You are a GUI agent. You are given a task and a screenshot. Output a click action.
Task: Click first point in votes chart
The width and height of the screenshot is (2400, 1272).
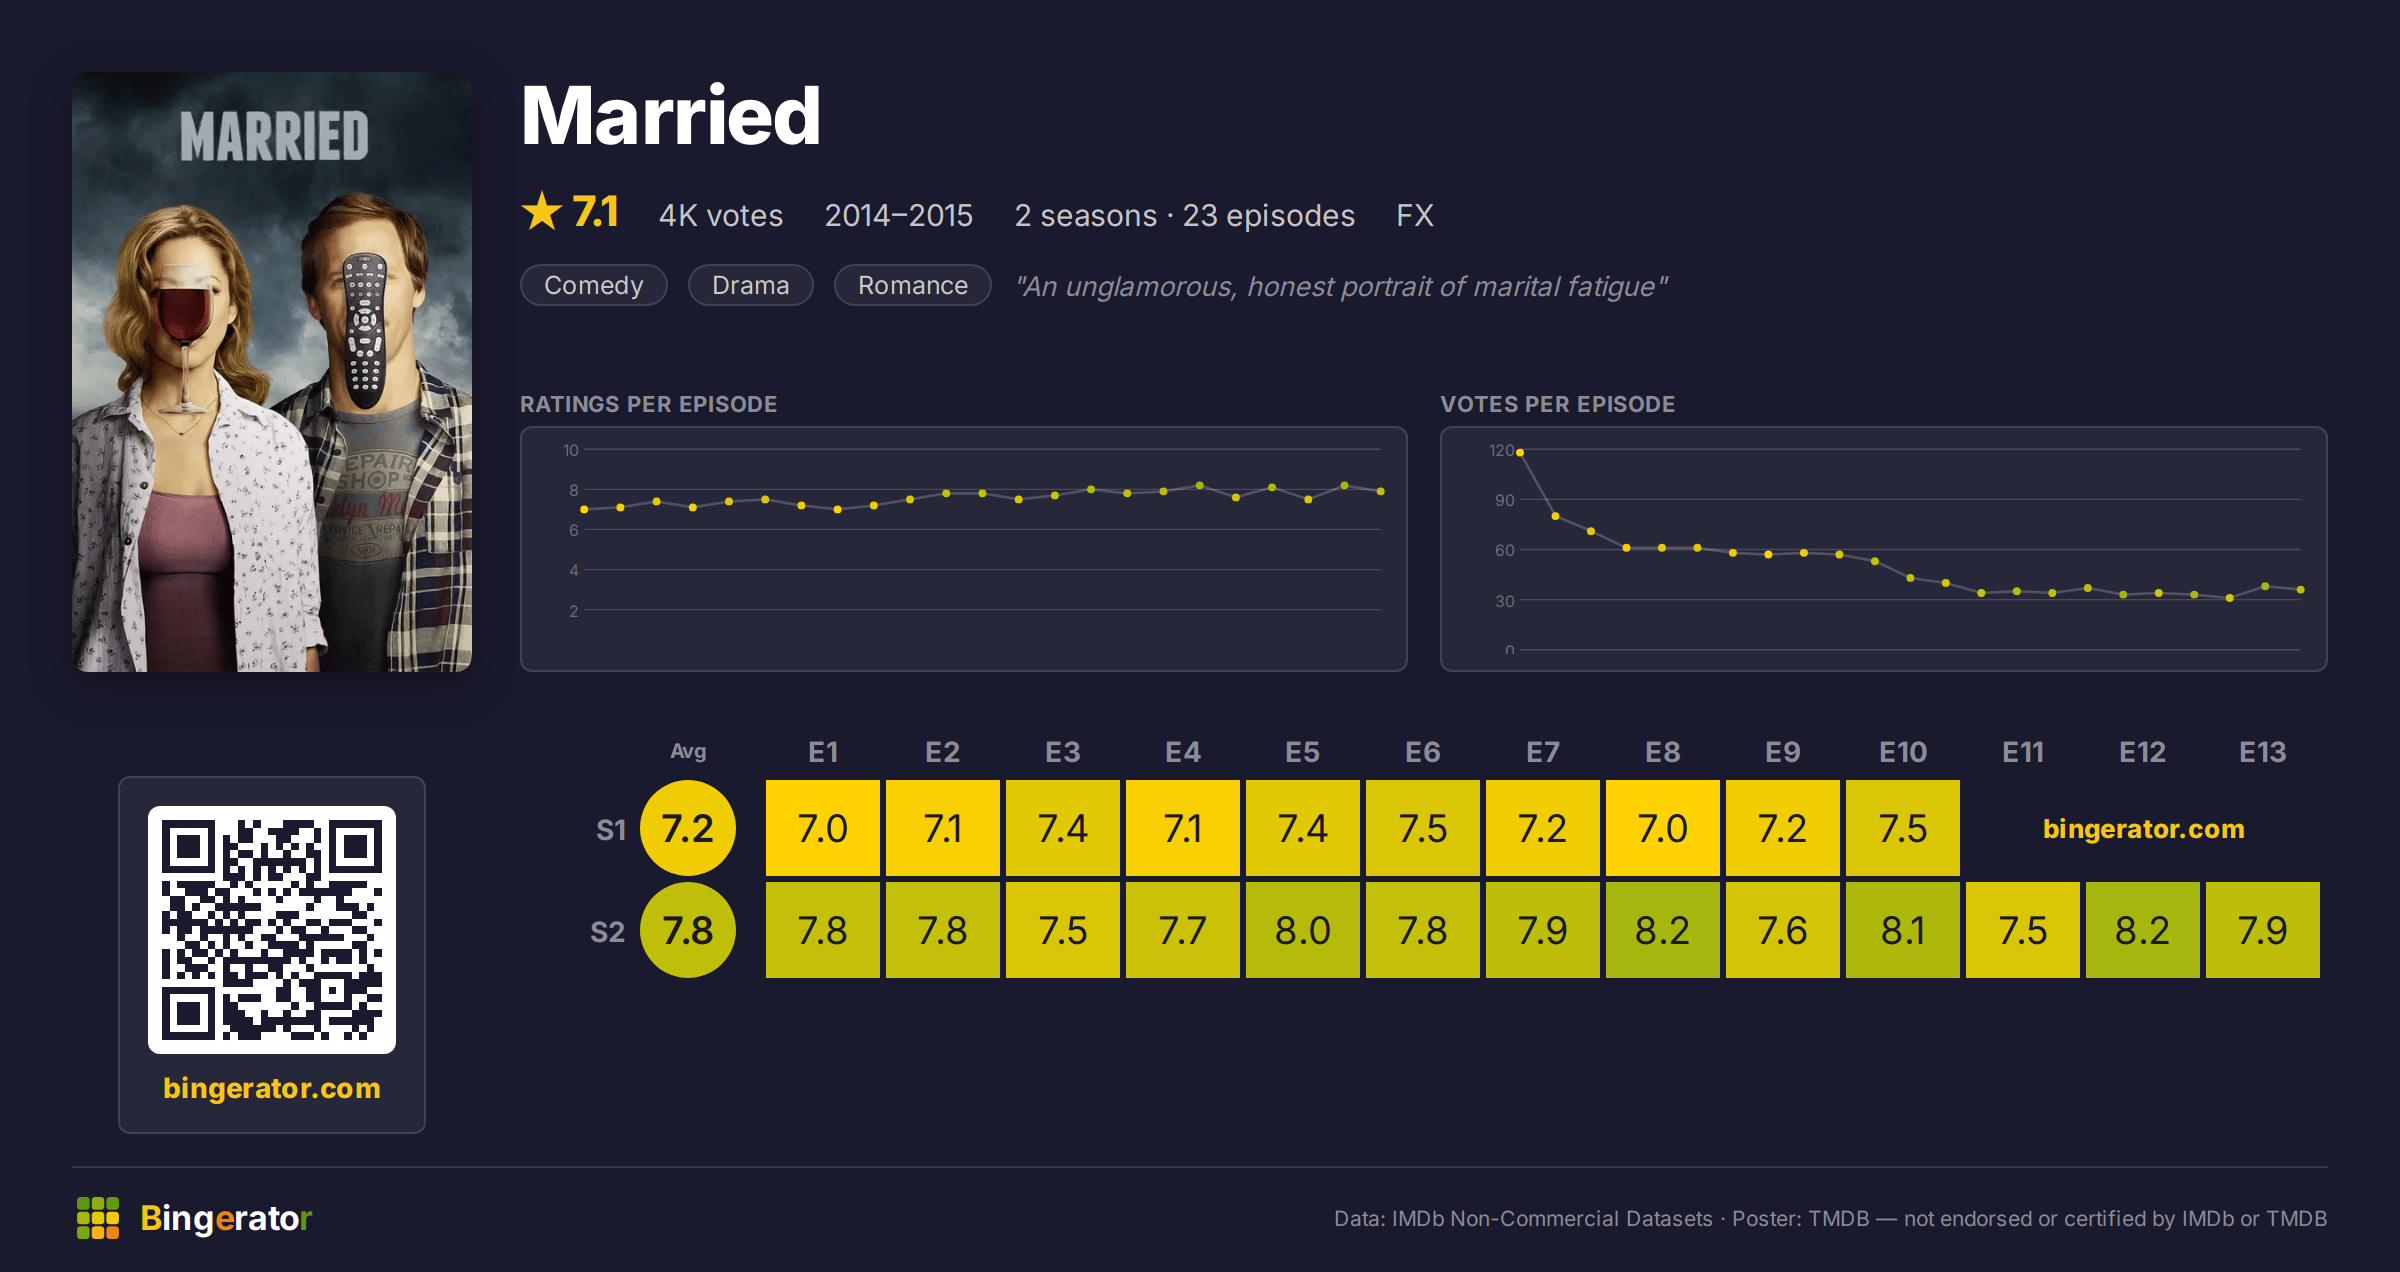tap(1520, 453)
